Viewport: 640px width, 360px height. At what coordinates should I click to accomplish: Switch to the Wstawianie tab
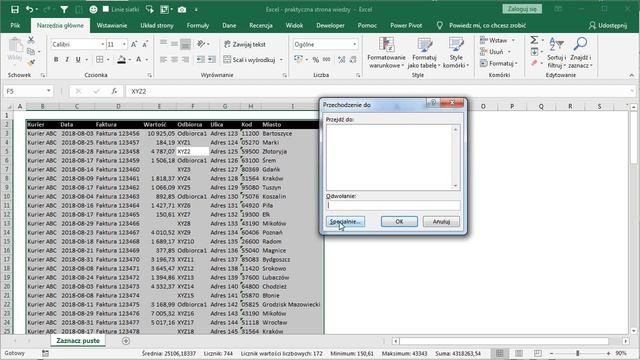(x=112, y=25)
